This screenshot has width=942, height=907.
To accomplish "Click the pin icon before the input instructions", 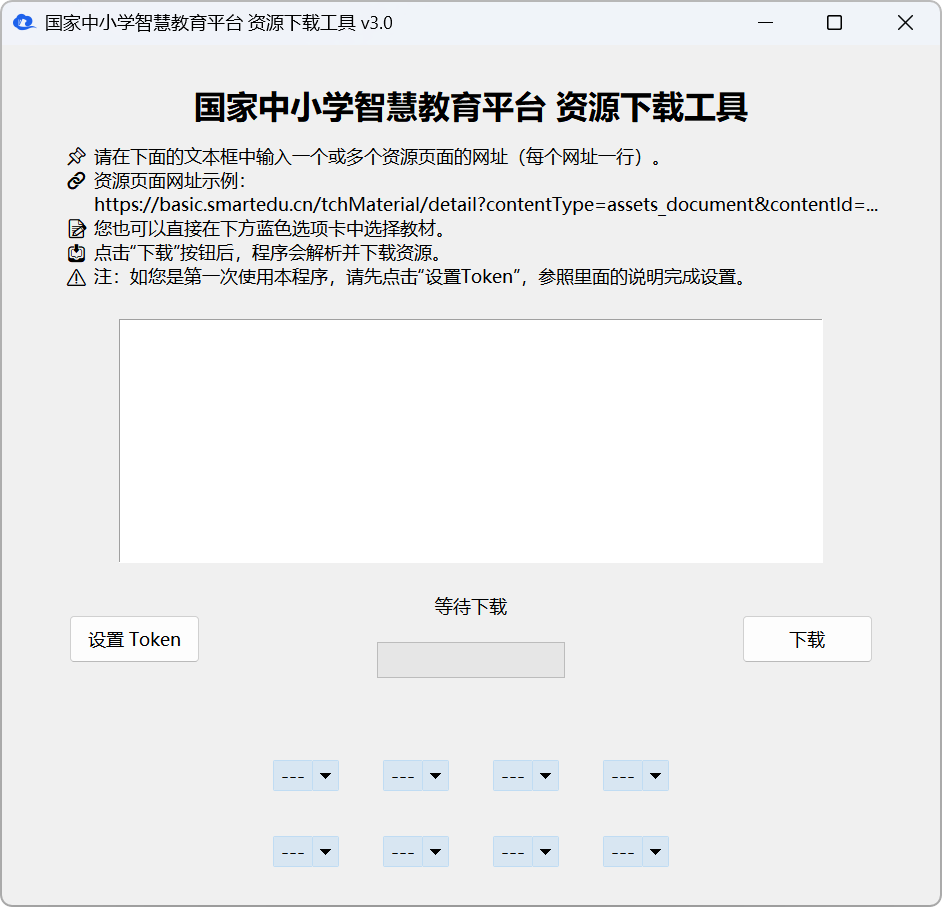I will point(76,156).
